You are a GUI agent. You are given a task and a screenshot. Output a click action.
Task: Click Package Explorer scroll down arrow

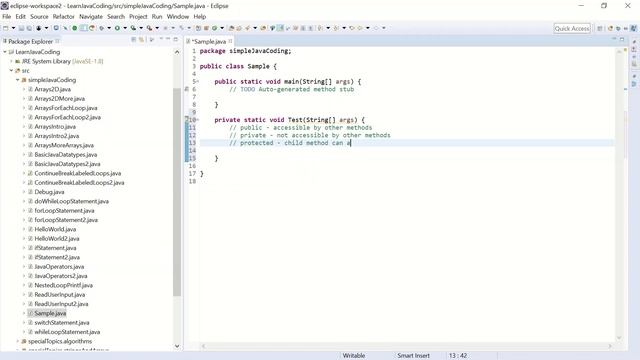[177, 346]
